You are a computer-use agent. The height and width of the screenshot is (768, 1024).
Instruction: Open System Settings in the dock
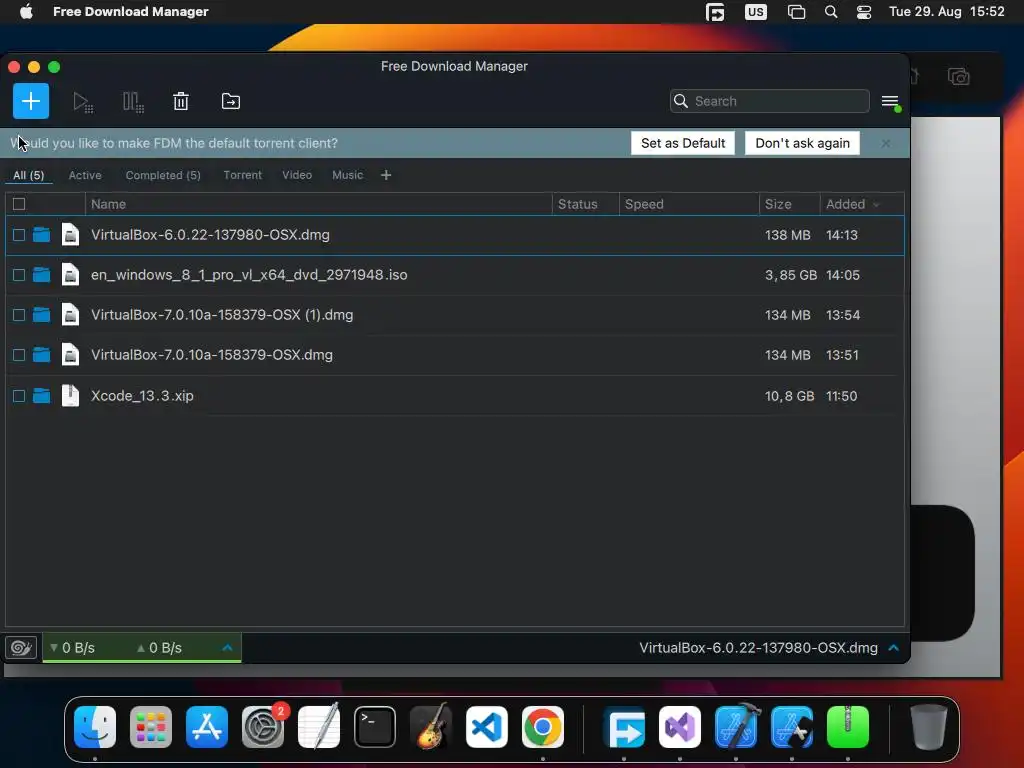click(x=263, y=727)
